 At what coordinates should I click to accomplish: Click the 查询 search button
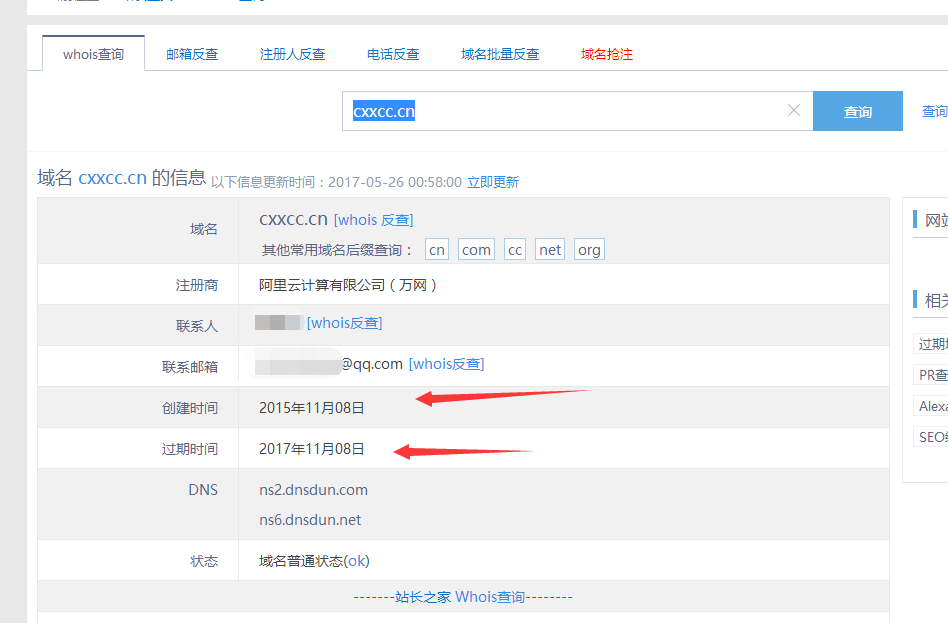coord(857,112)
